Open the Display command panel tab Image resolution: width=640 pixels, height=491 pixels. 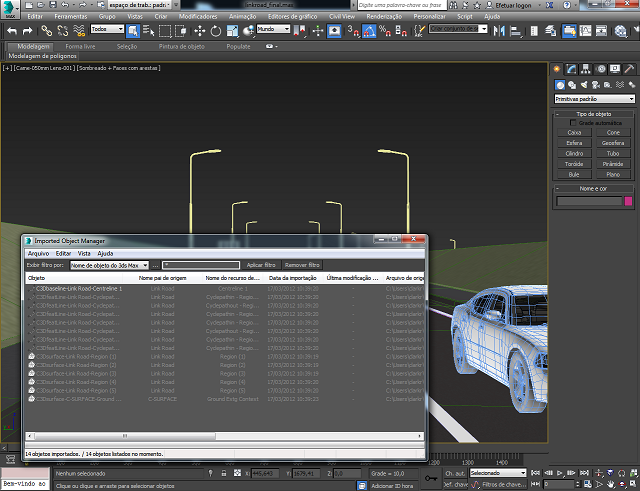[x=613, y=69]
